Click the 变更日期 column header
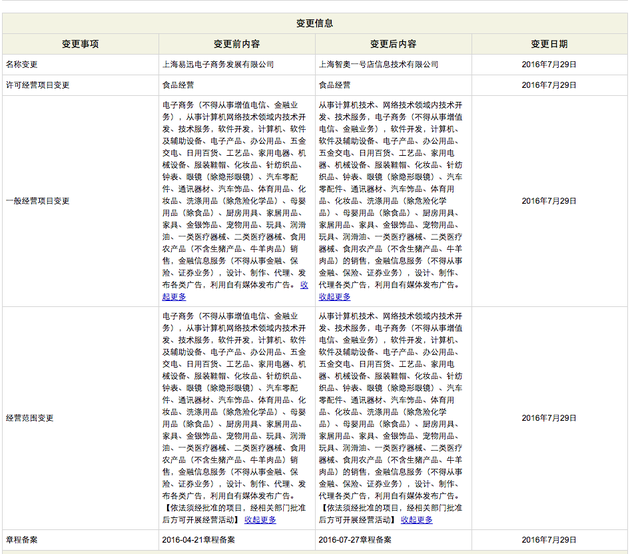The image size is (630, 554). (549, 44)
